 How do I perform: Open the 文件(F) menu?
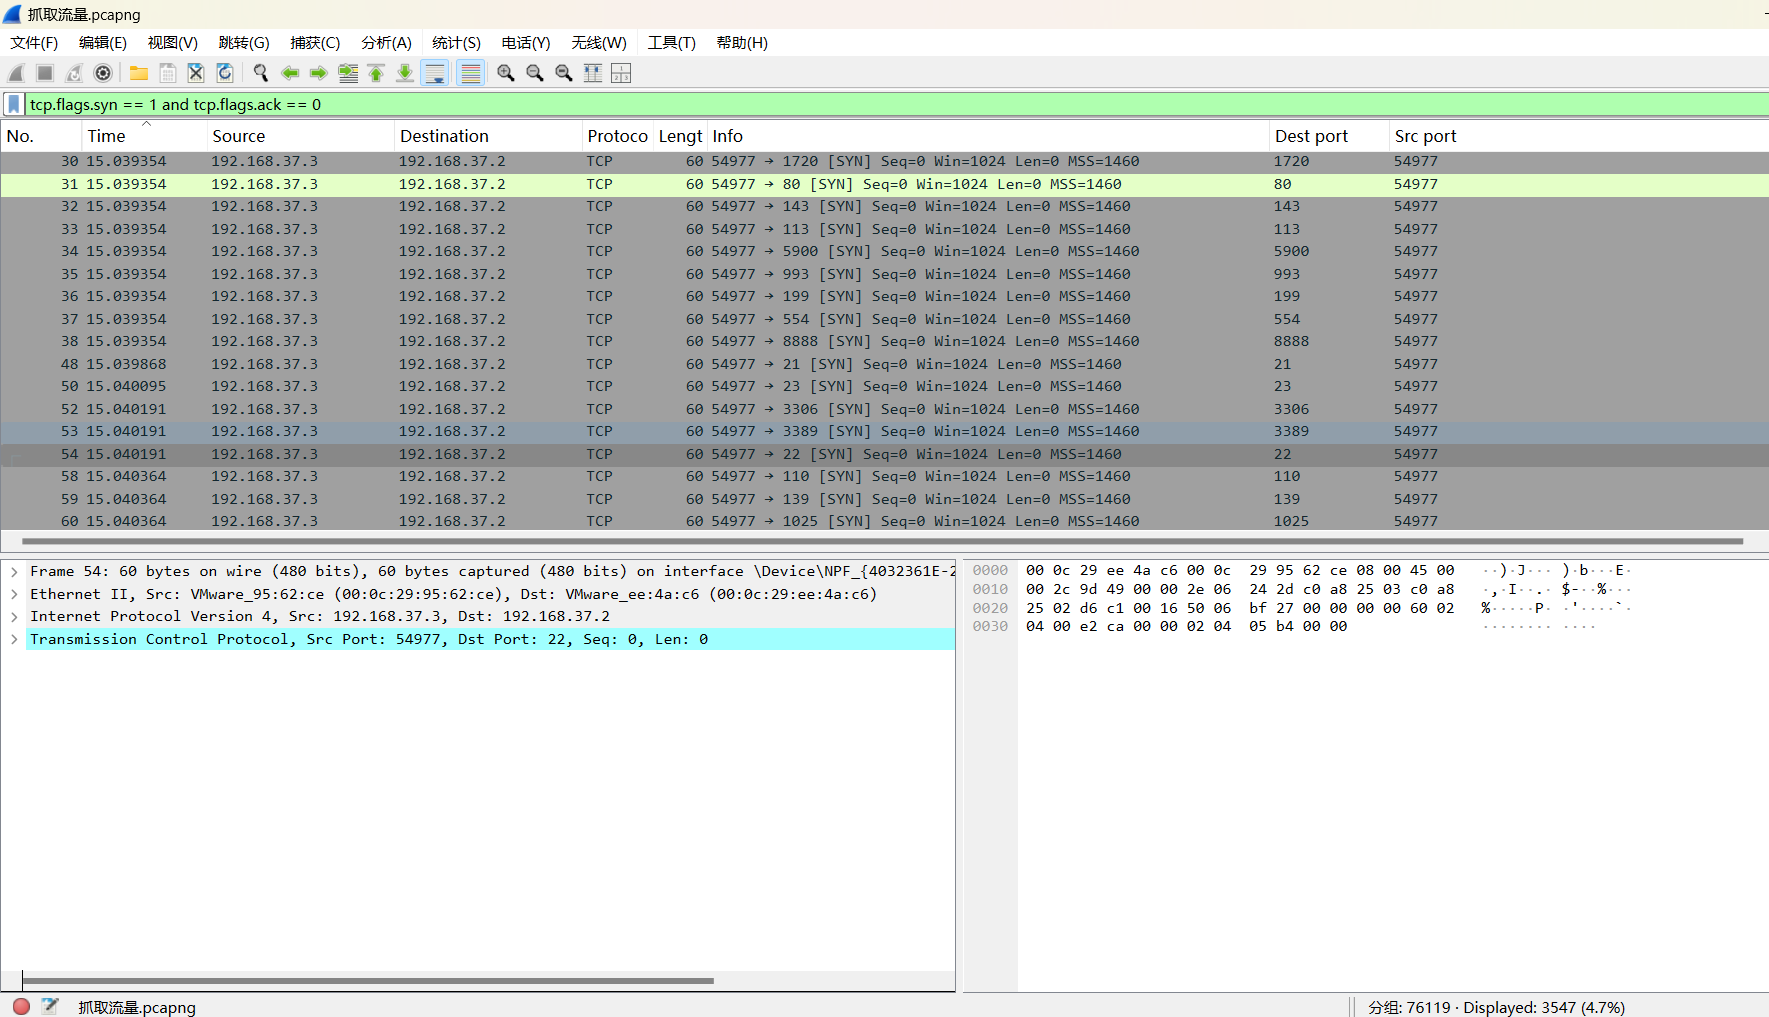(34, 43)
